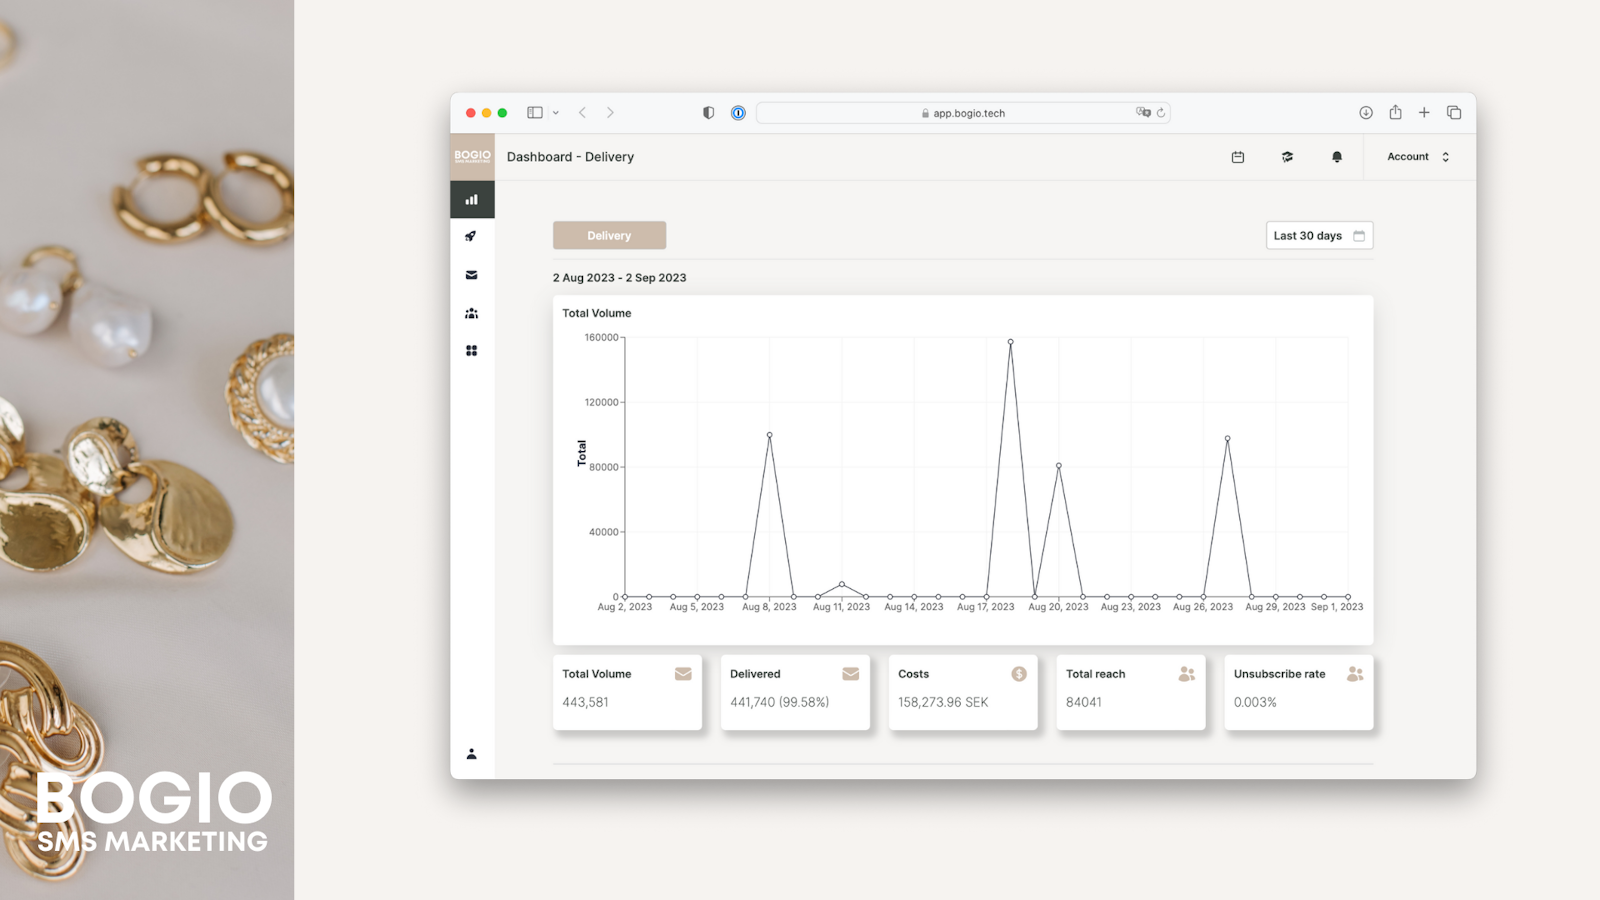The height and width of the screenshot is (900, 1600).
Task: Open Safari downloads icon
Action: click(1366, 113)
